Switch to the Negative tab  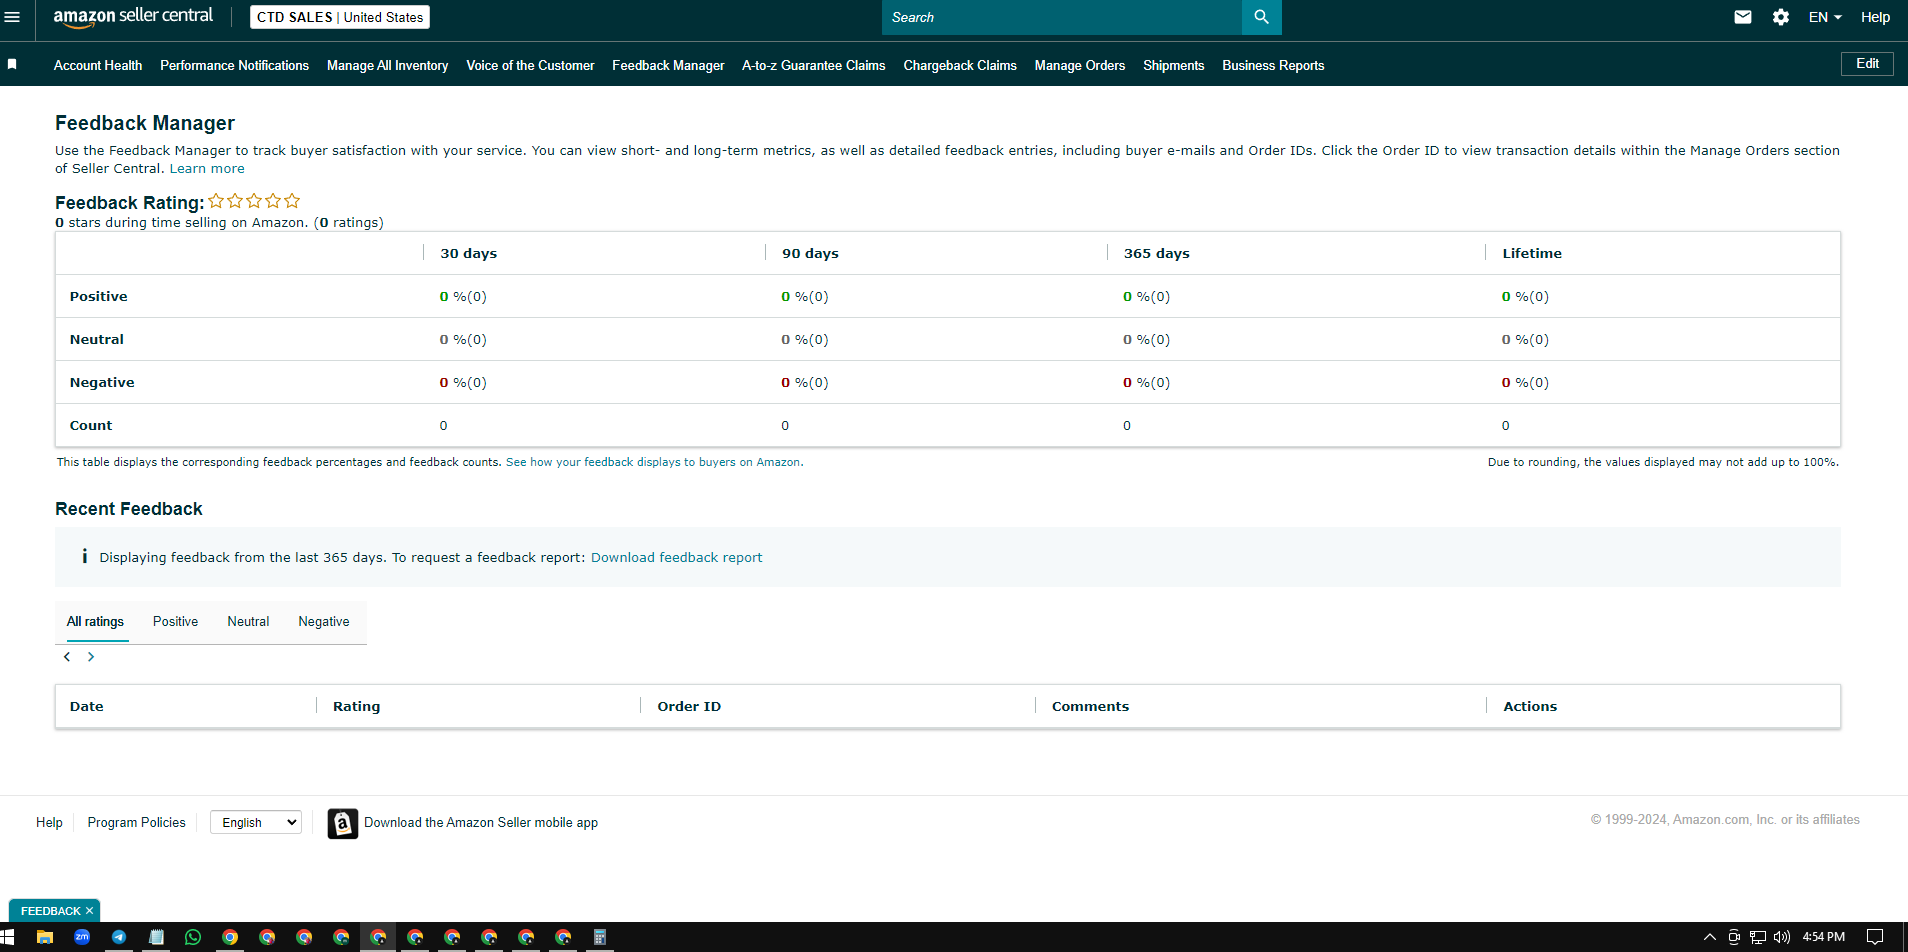[x=324, y=622]
